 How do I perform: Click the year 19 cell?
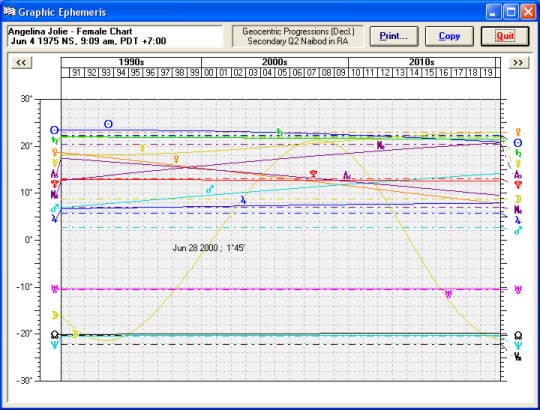(488, 73)
